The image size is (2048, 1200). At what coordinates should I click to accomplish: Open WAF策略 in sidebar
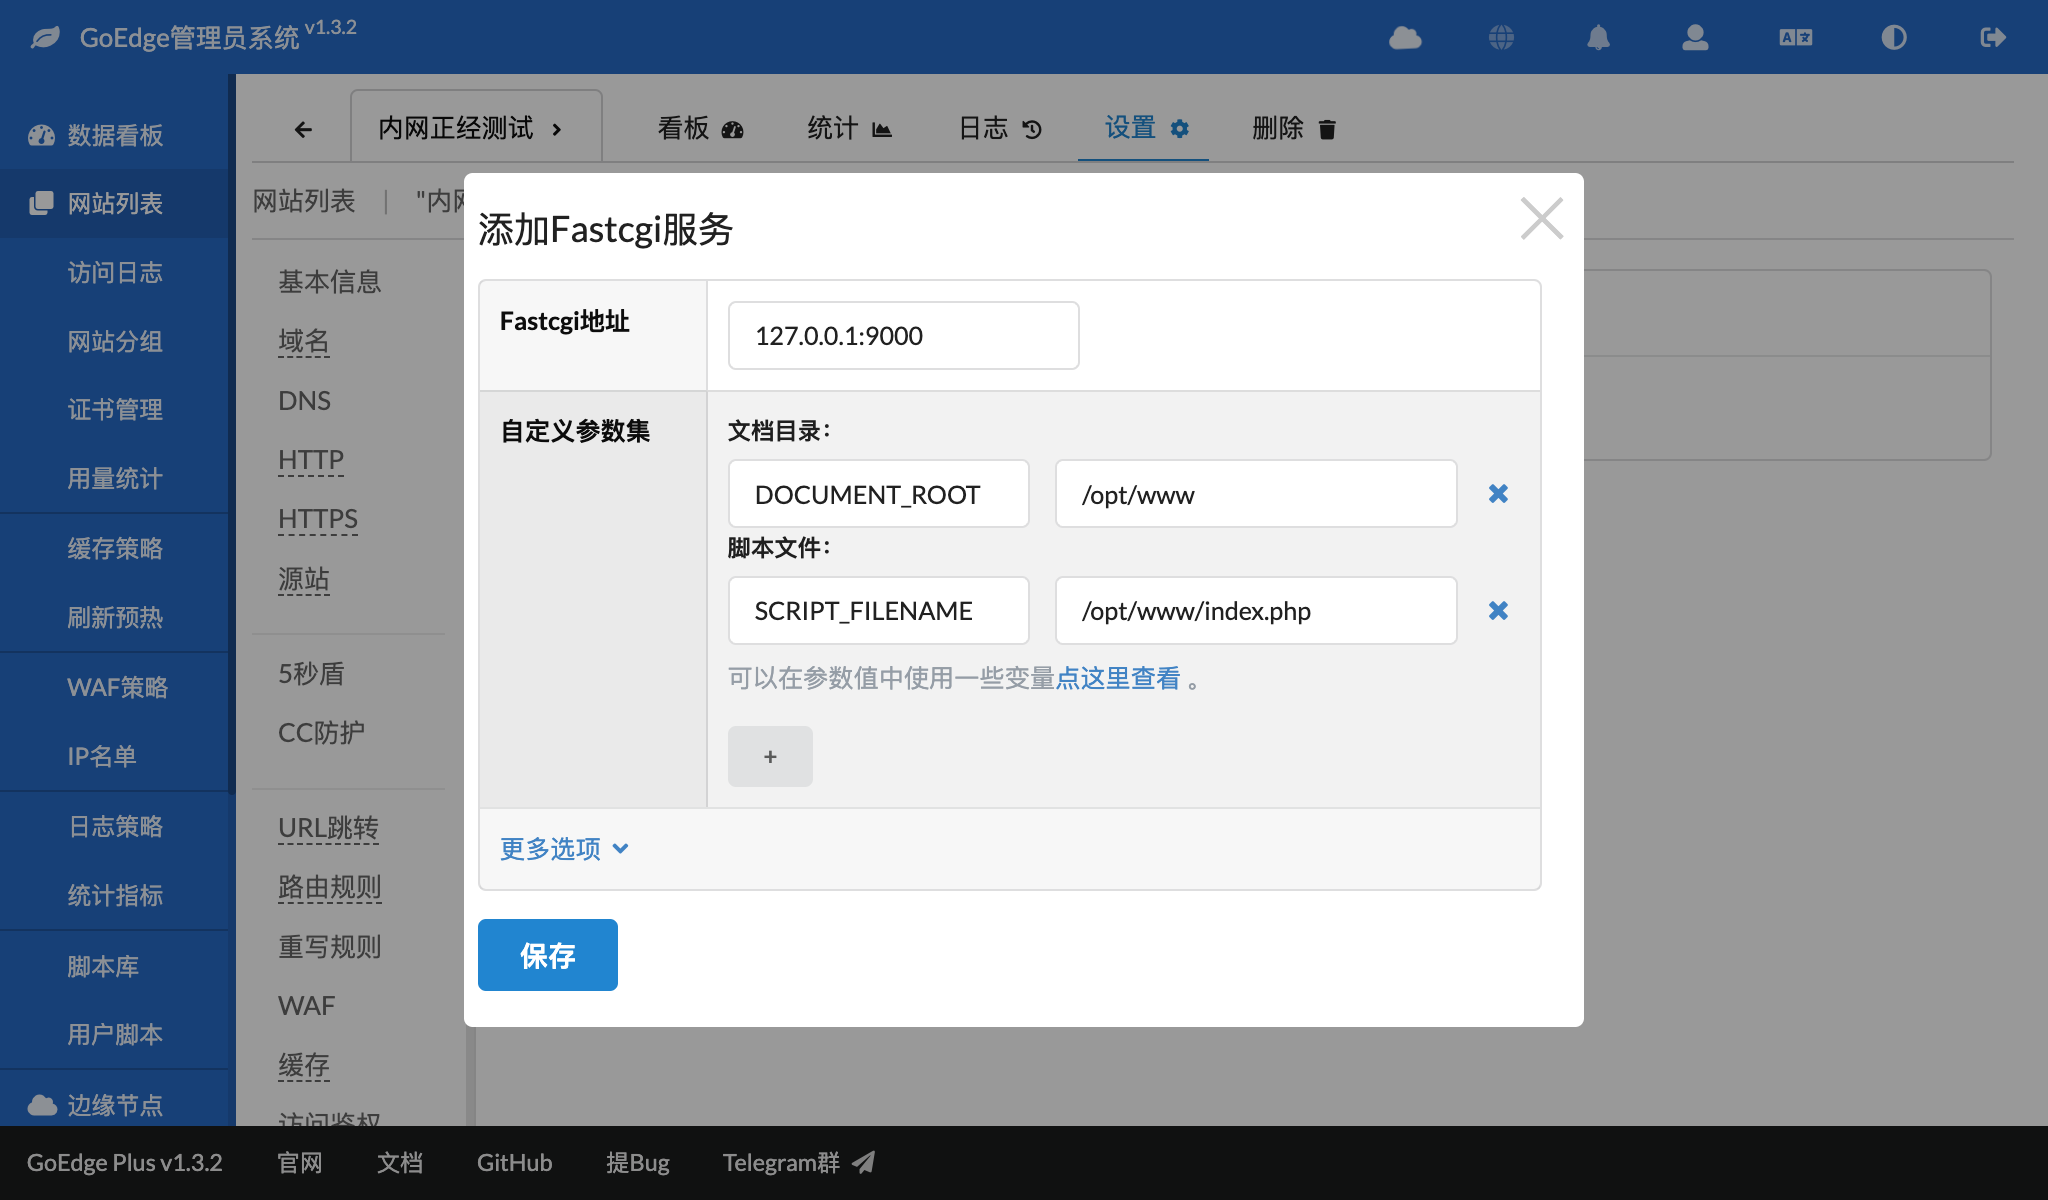117,687
